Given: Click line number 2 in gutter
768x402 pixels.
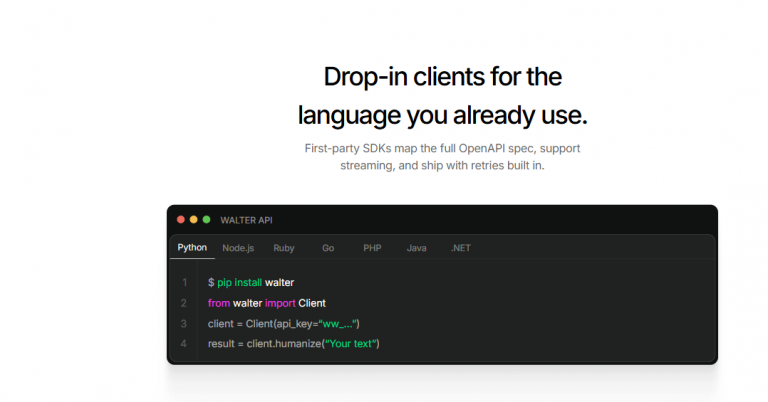Looking at the screenshot, I should click(x=184, y=303).
